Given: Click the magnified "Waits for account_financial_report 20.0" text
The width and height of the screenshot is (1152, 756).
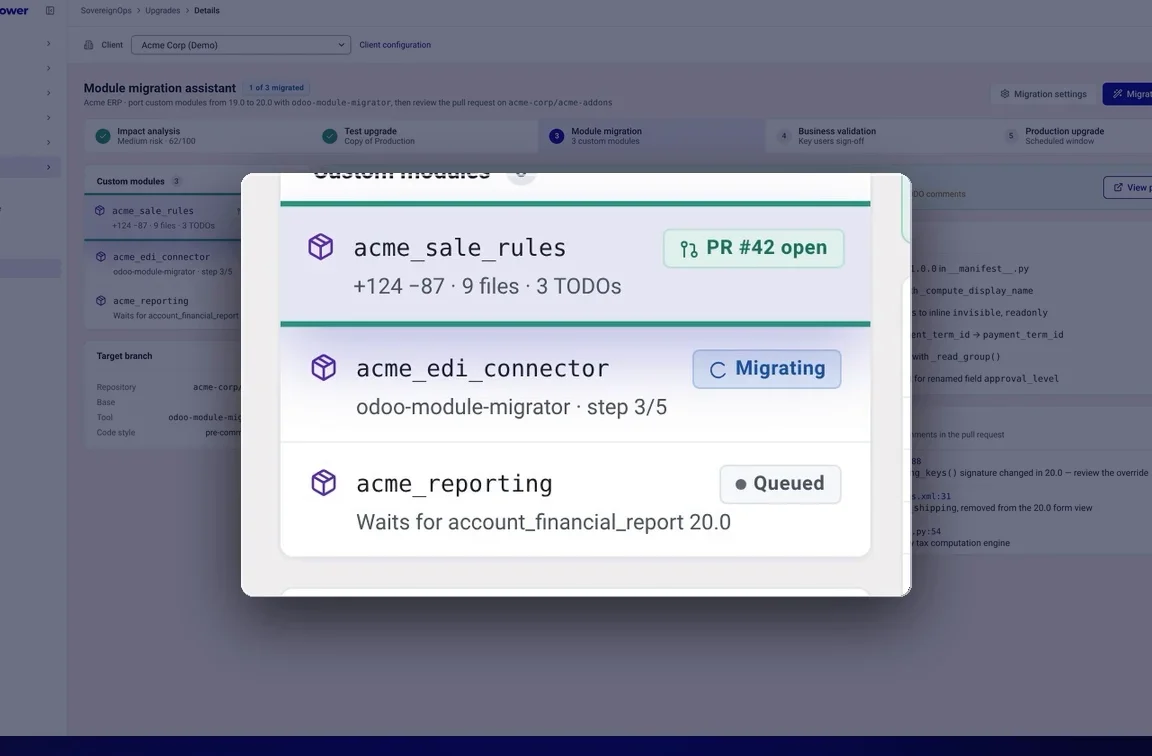Looking at the screenshot, I should [x=544, y=522].
